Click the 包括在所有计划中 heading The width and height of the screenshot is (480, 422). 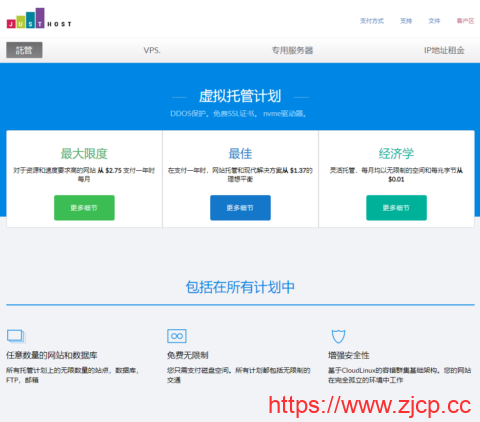240,287
